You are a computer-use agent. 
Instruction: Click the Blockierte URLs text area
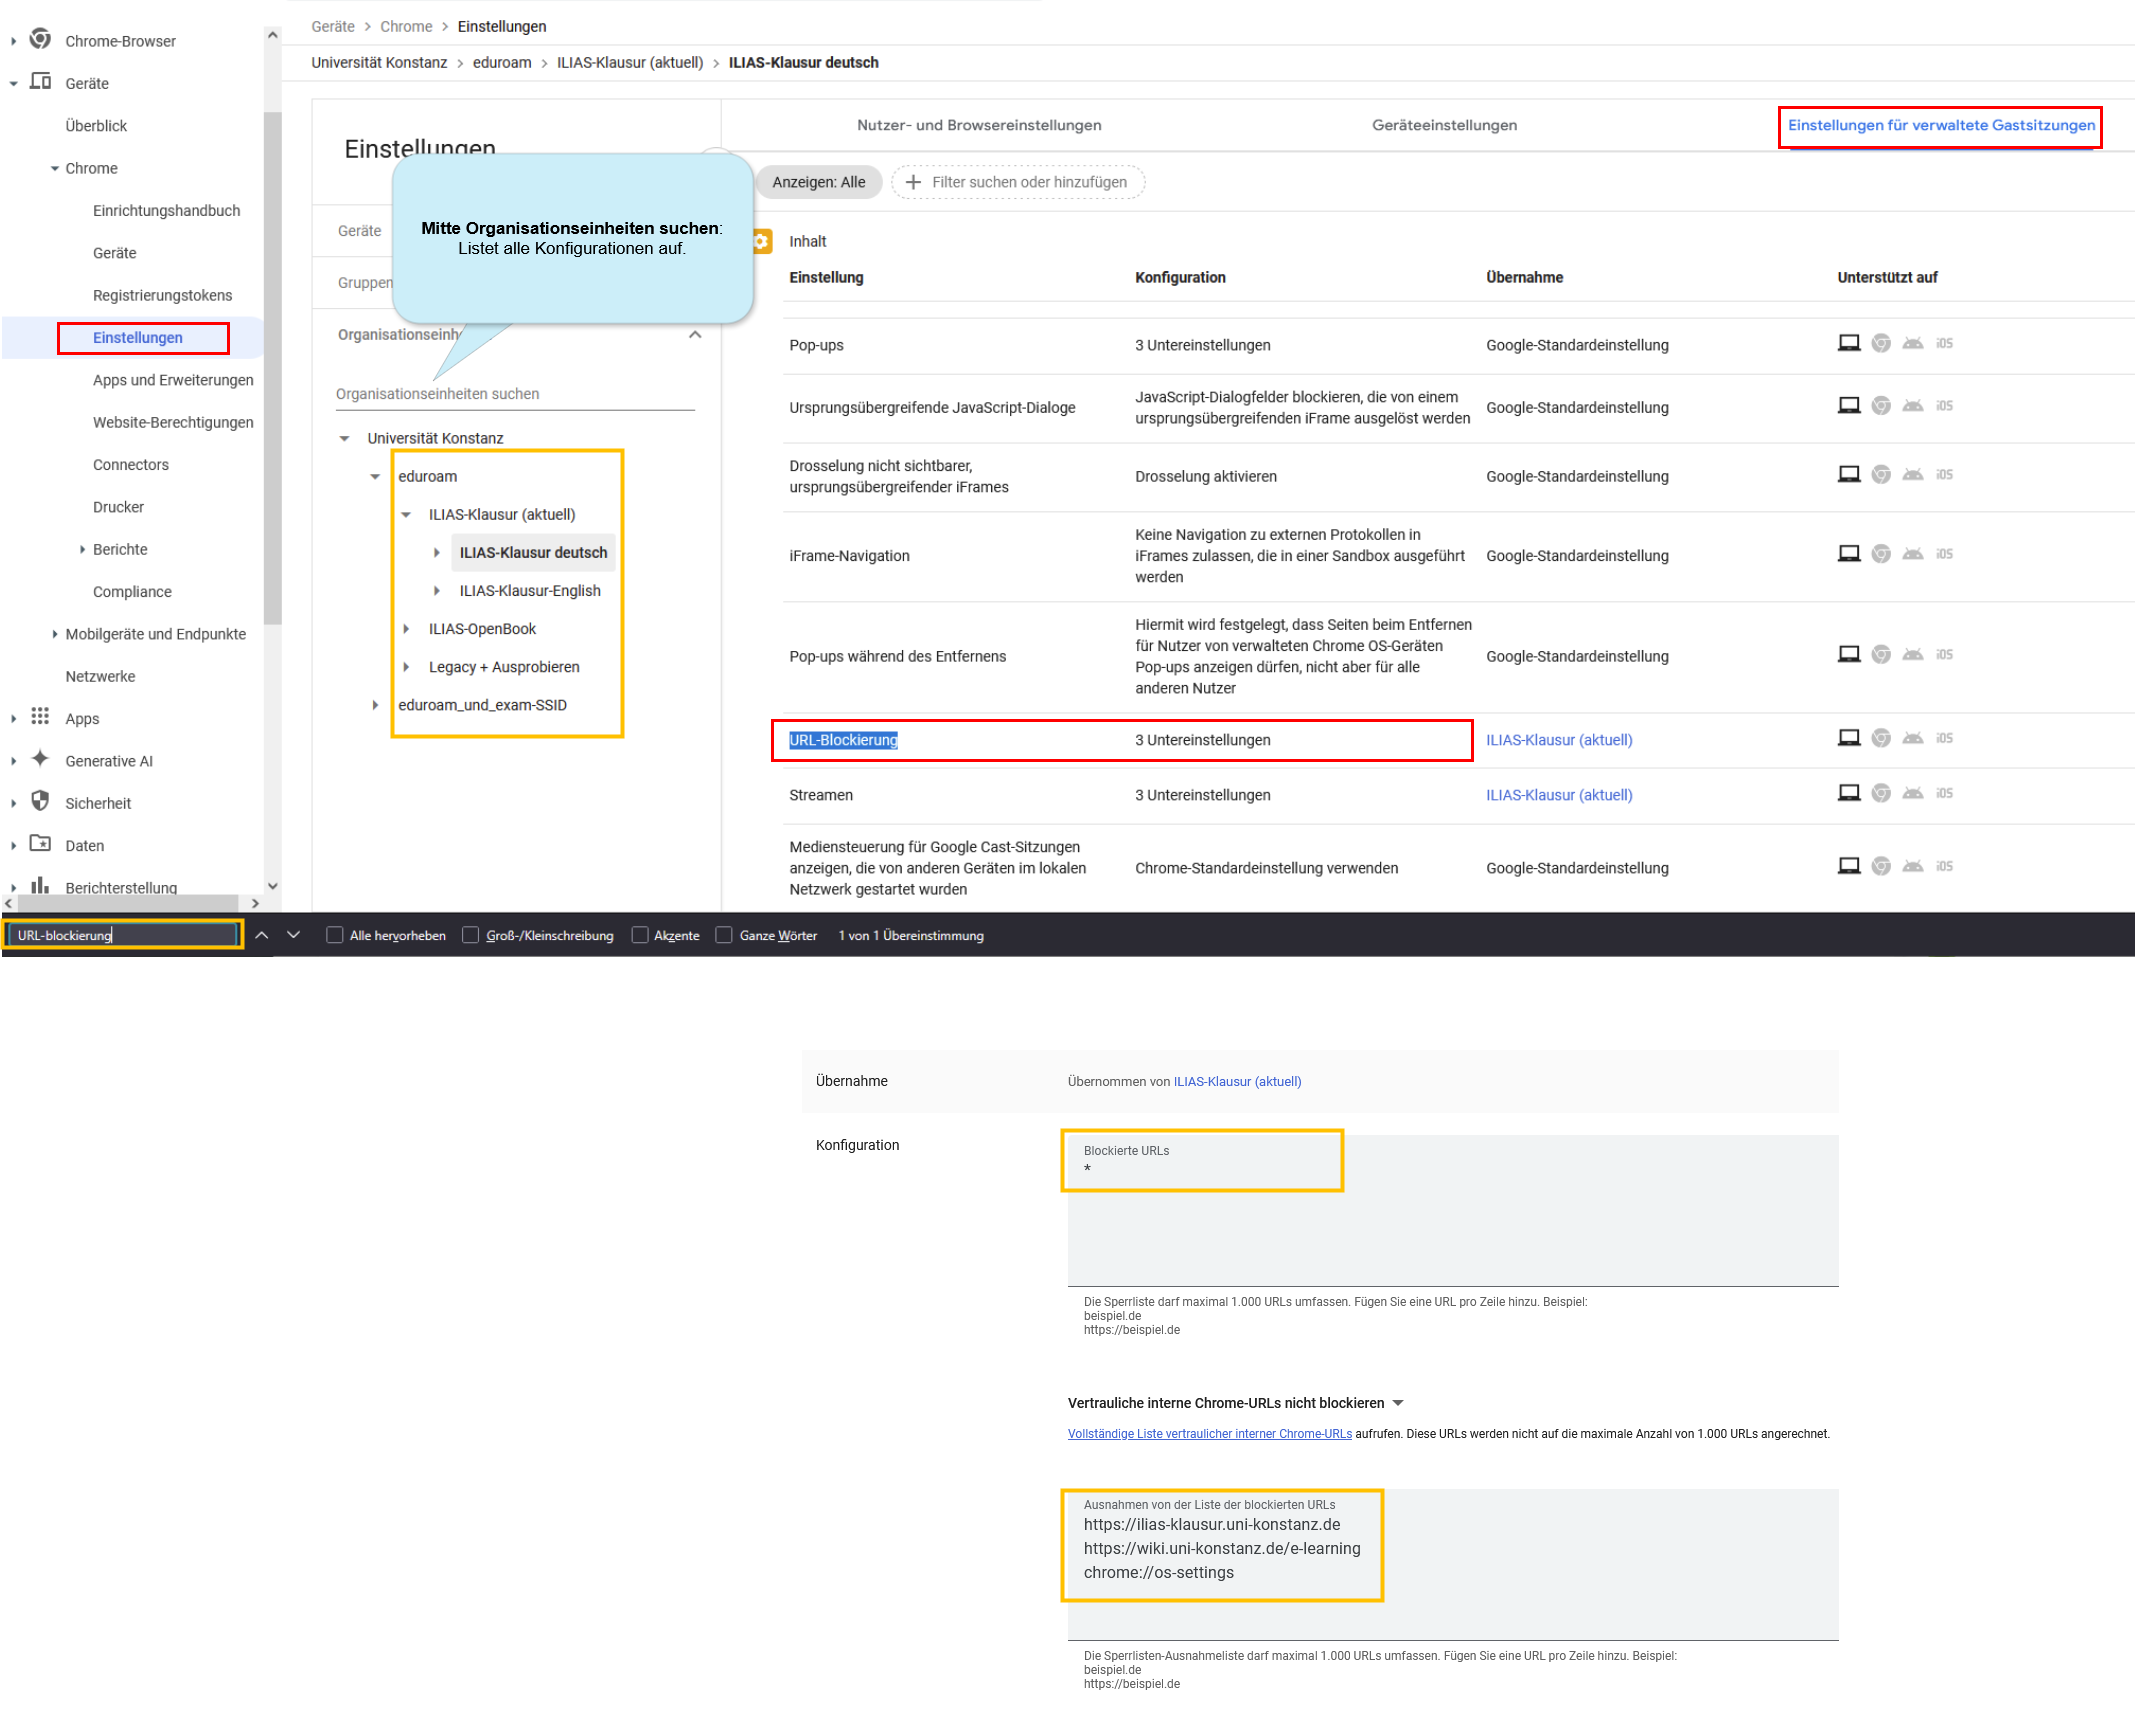[1452, 1210]
